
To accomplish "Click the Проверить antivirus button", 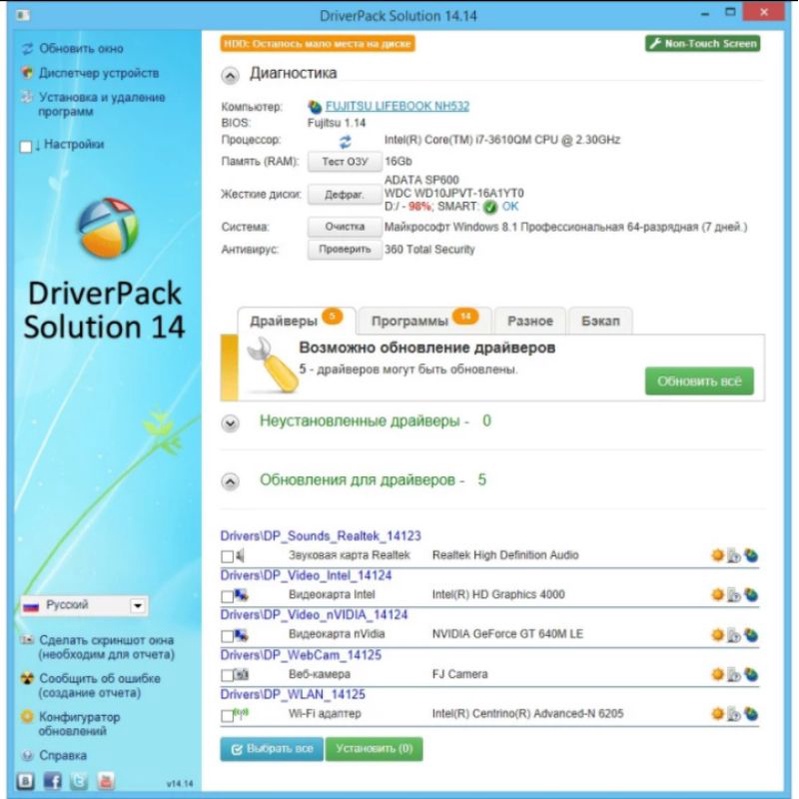I will click(x=344, y=250).
